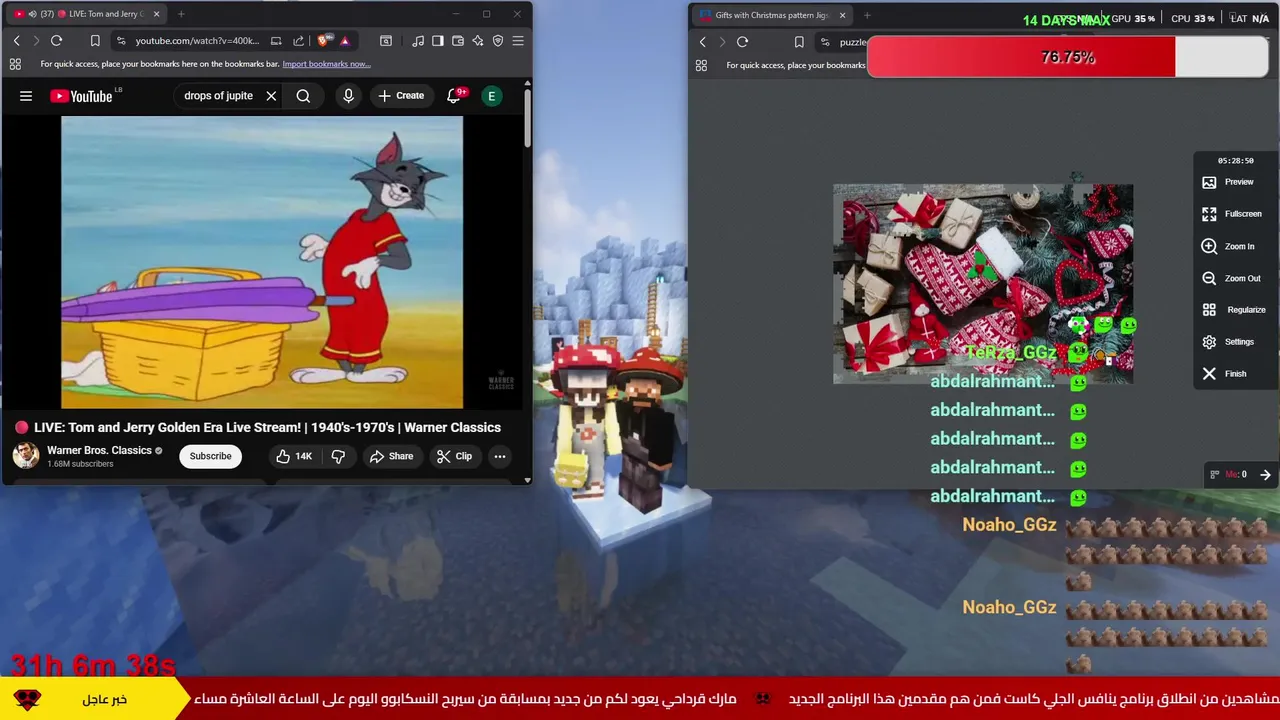This screenshot has width=1280, height=720.
Task: Go back in the YouTube browser window
Action: [16, 41]
